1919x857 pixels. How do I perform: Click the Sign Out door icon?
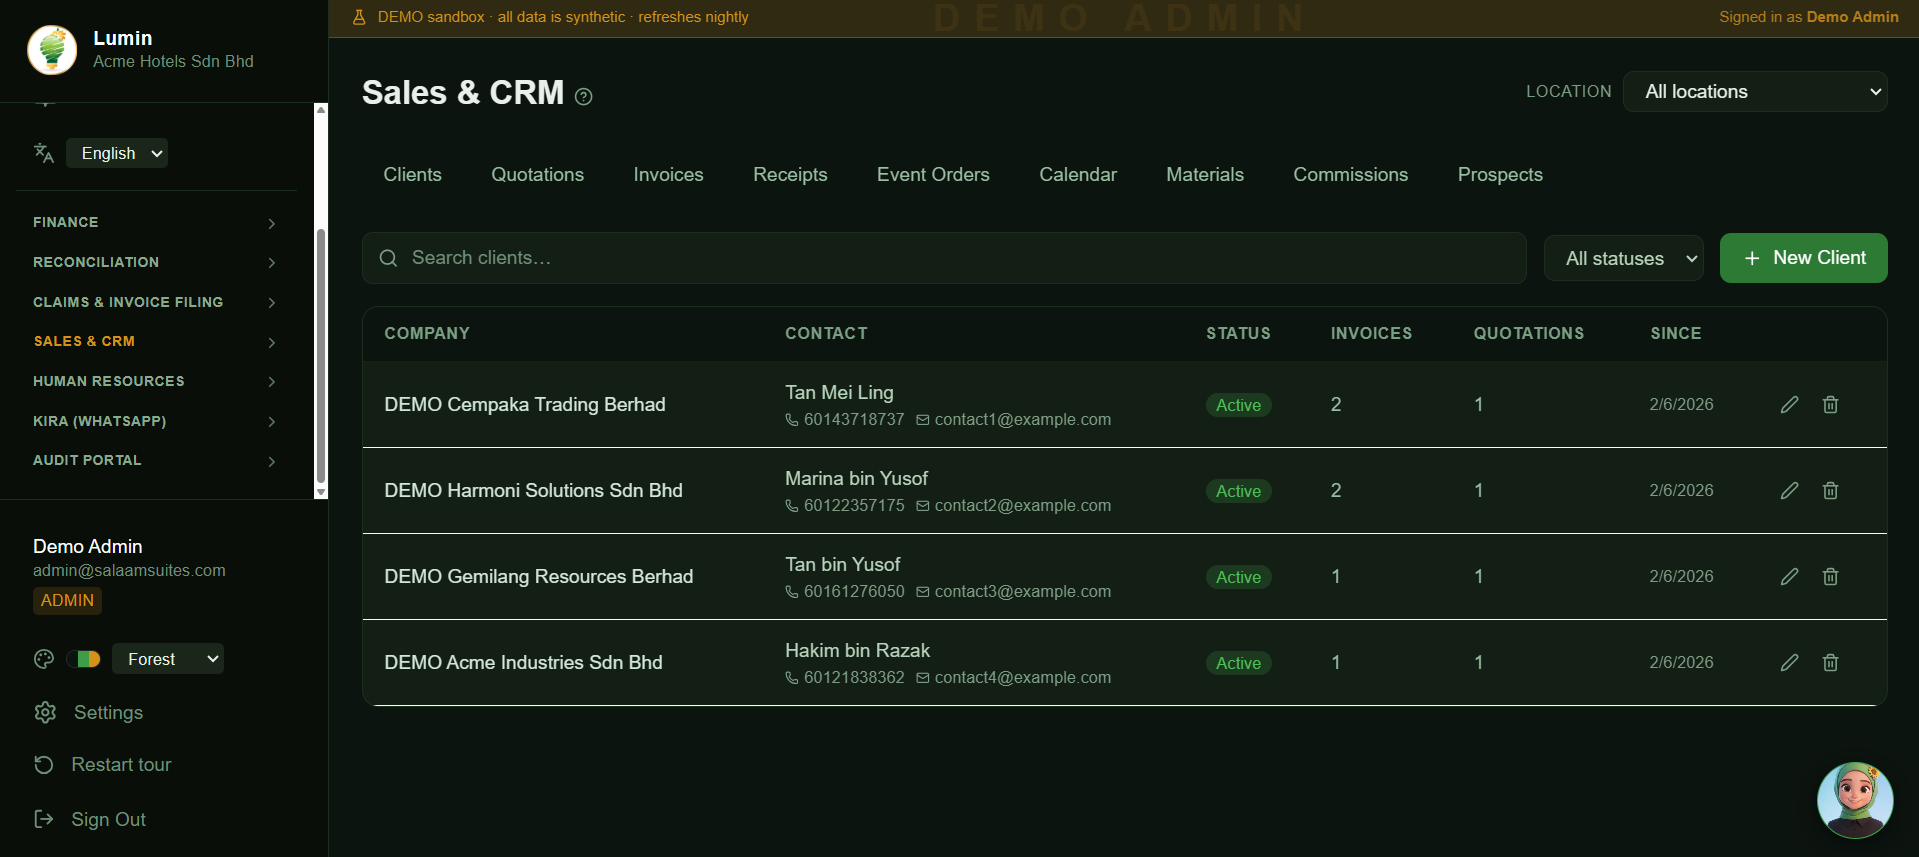pos(44,819)
